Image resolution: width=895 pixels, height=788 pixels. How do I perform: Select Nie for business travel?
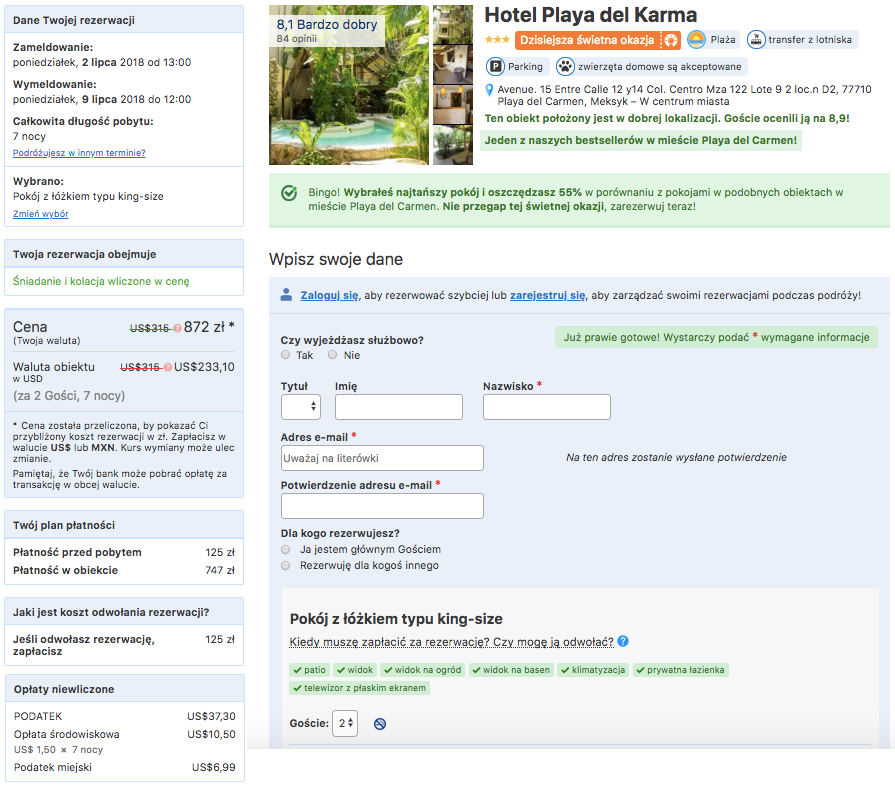coord(333,355)
